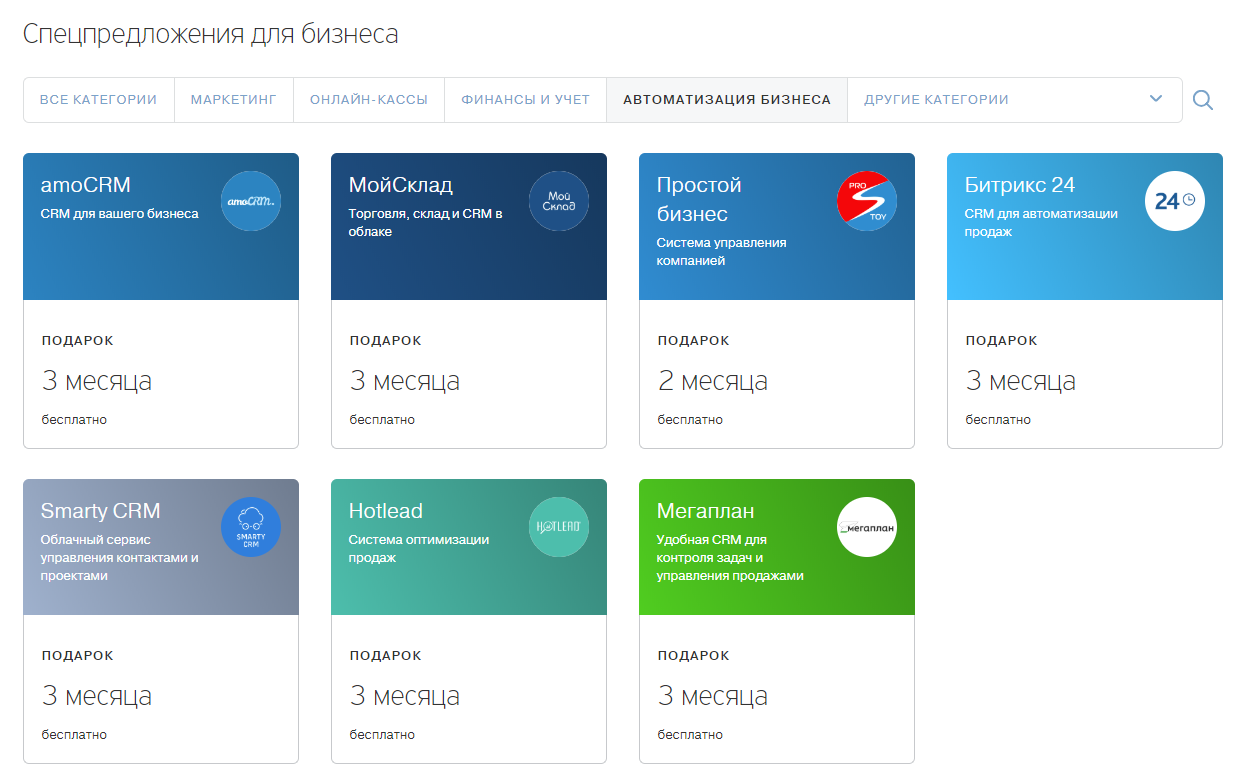Open the Битрикс 24 offer title

1020,185
